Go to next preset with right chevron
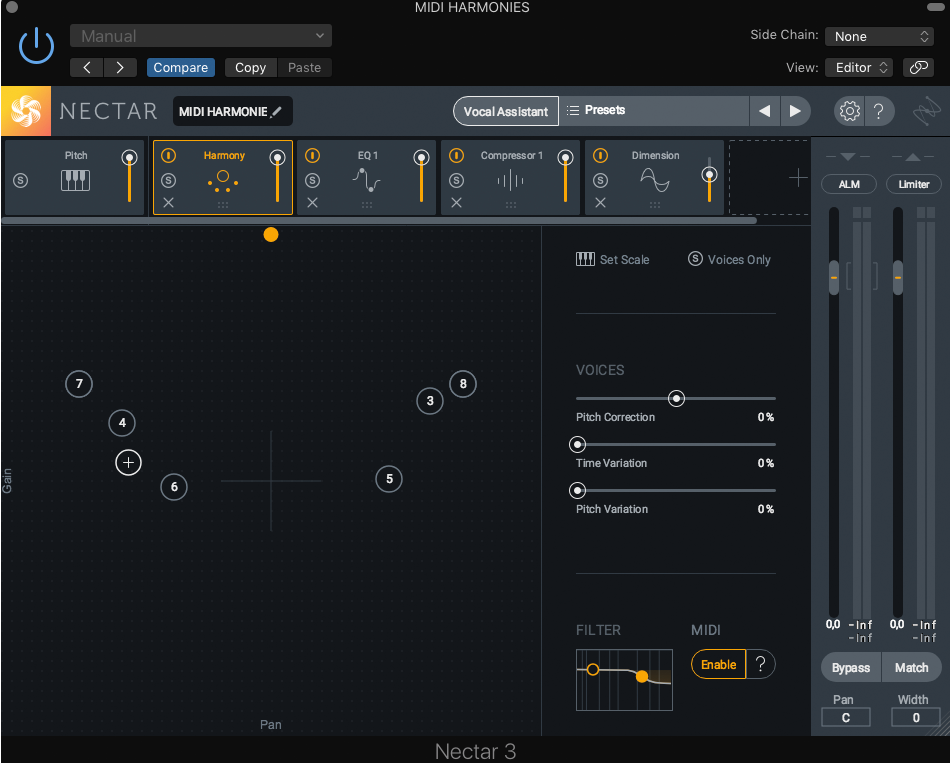The image size is (950, 763). click(x=120, y=67)
